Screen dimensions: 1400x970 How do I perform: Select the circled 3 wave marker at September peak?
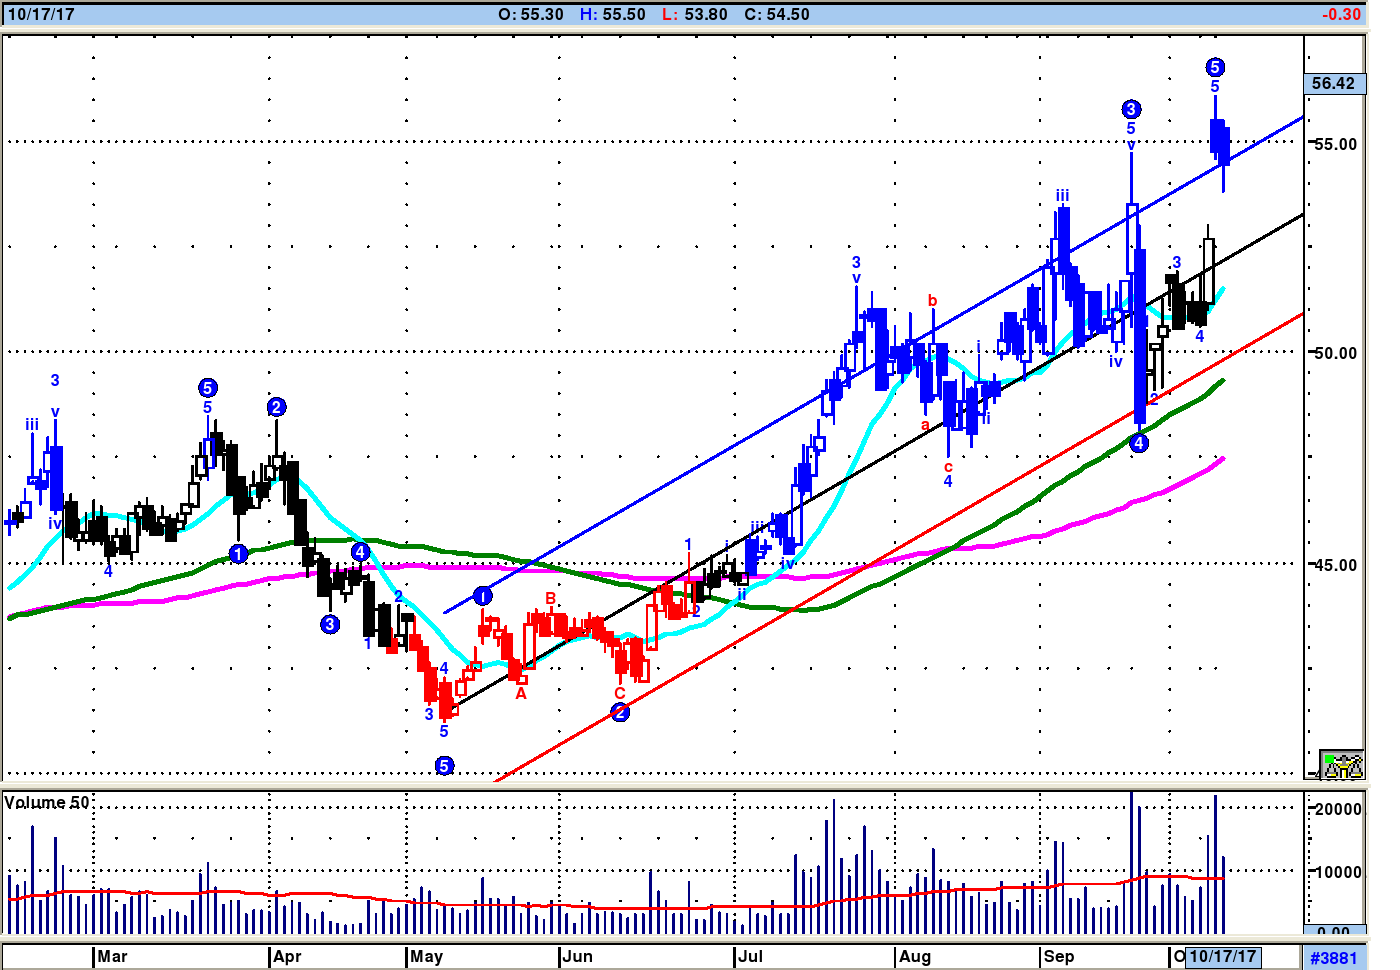tap(1130, 109)
